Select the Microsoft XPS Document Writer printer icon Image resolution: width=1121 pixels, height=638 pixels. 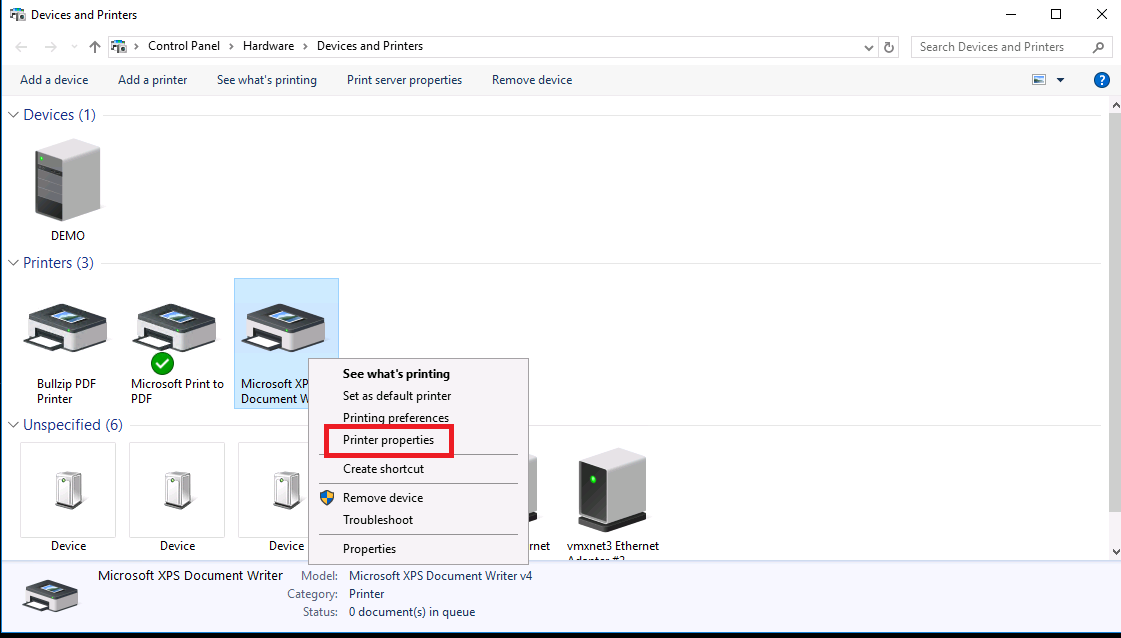tap(285, 328)
